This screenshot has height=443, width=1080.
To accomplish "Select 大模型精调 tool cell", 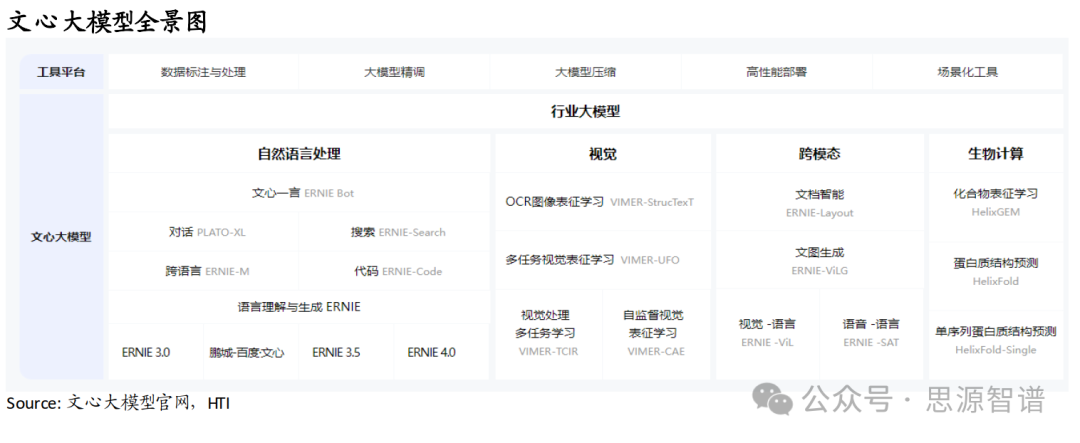I will point(394,72).
